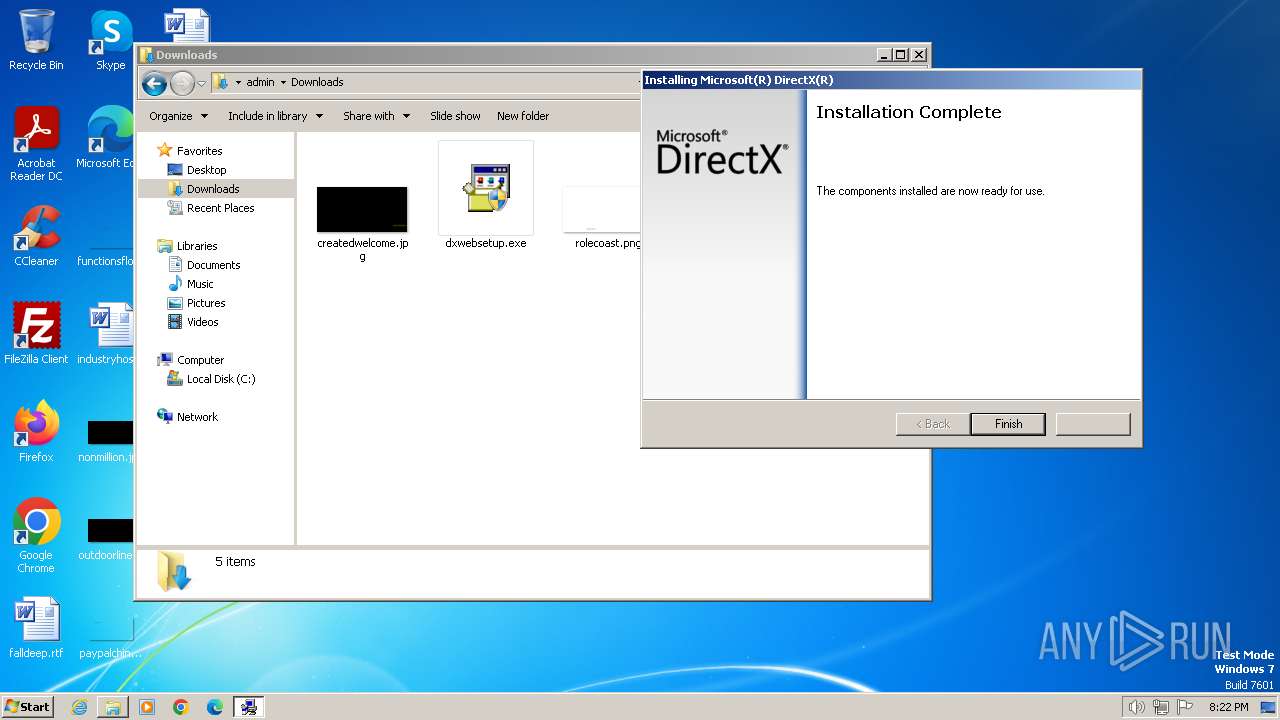Open the Firefox desktop shortcut
1280x720 pixels.
point(36,431)
